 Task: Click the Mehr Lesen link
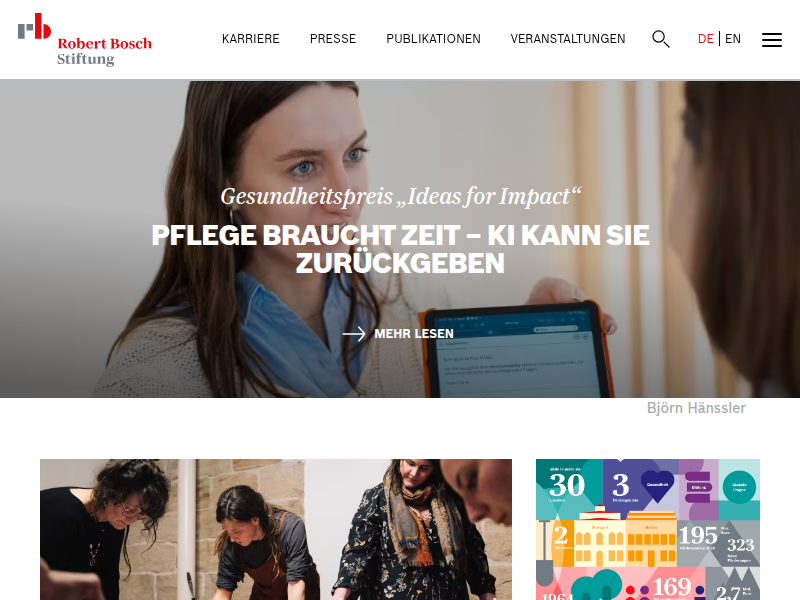(x=414, y=334)
